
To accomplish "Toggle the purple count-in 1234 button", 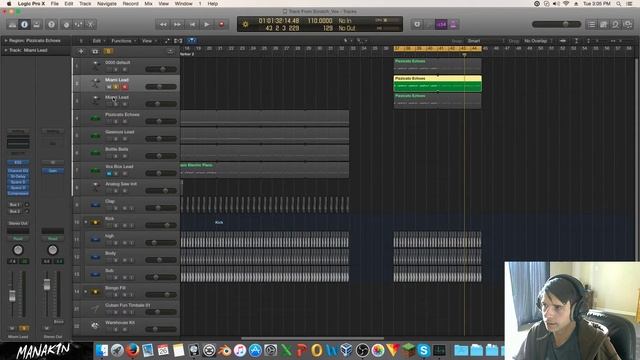I will point(441,24).
